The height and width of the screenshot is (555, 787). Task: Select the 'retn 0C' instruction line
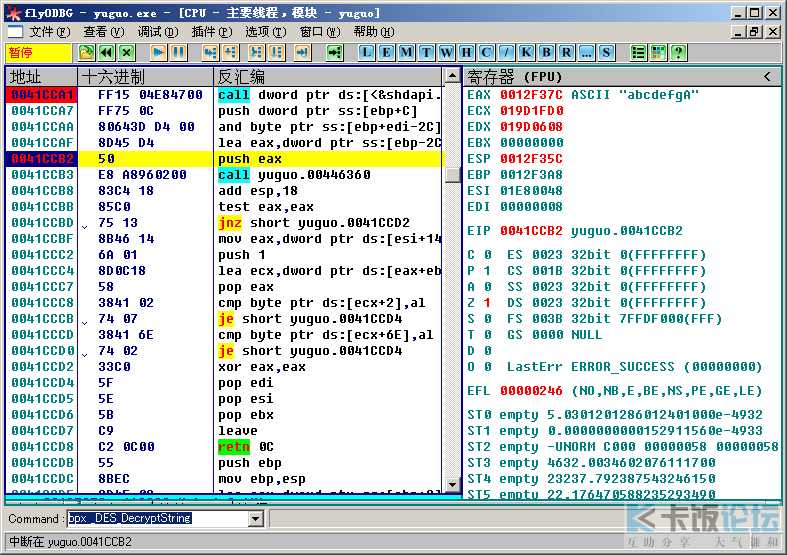click(x=245, y=447)
